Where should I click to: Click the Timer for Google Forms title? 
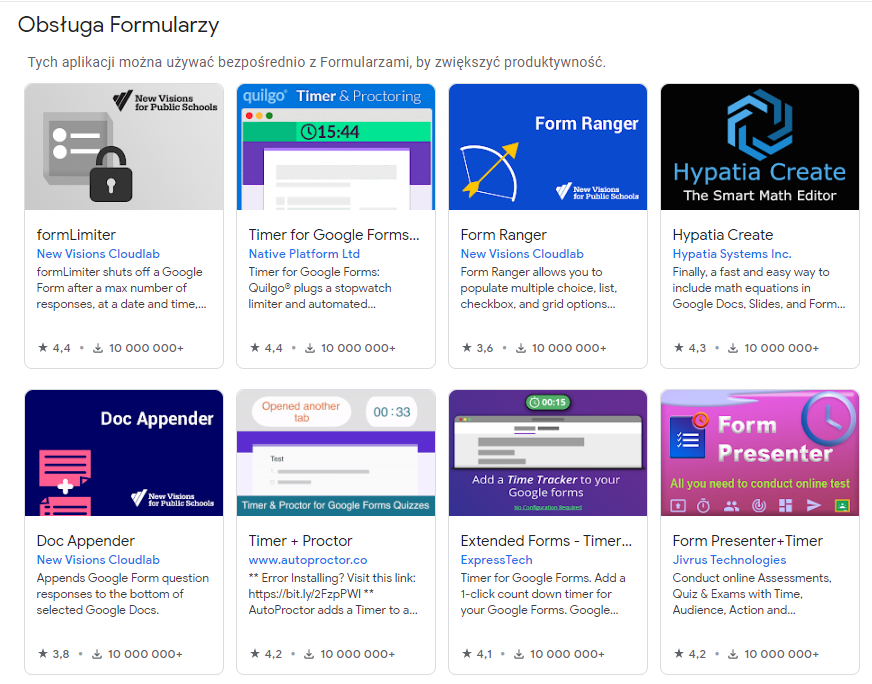(334, 235)
